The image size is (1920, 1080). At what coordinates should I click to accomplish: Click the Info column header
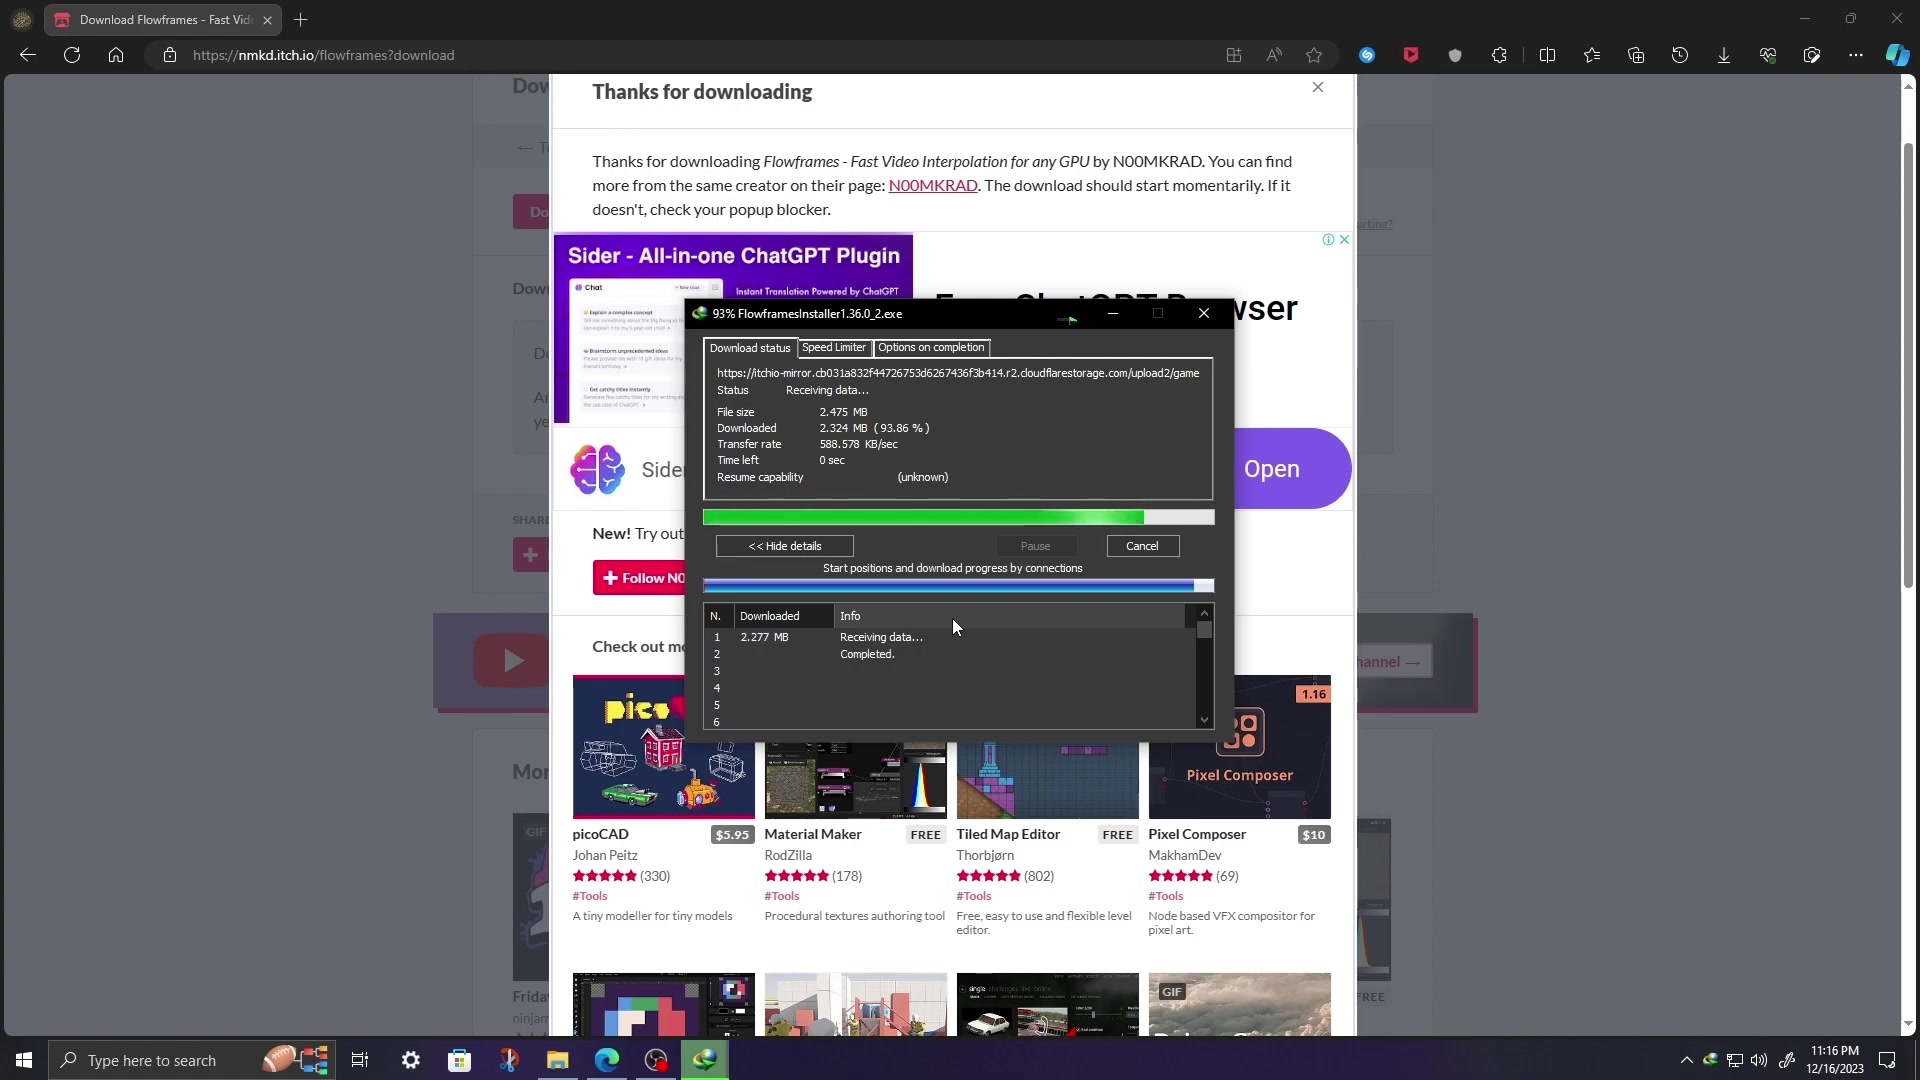[1010, 616]
